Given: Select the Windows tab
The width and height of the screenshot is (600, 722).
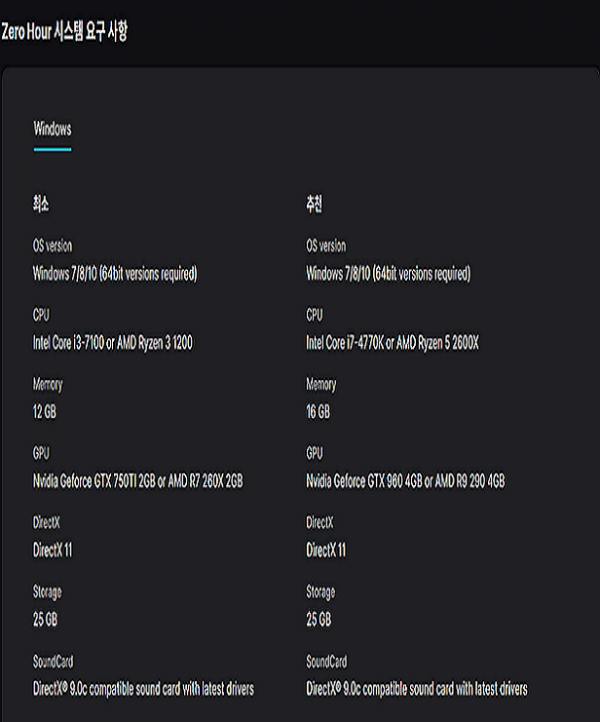Looking at the screenshot, I should coord(52,129).
